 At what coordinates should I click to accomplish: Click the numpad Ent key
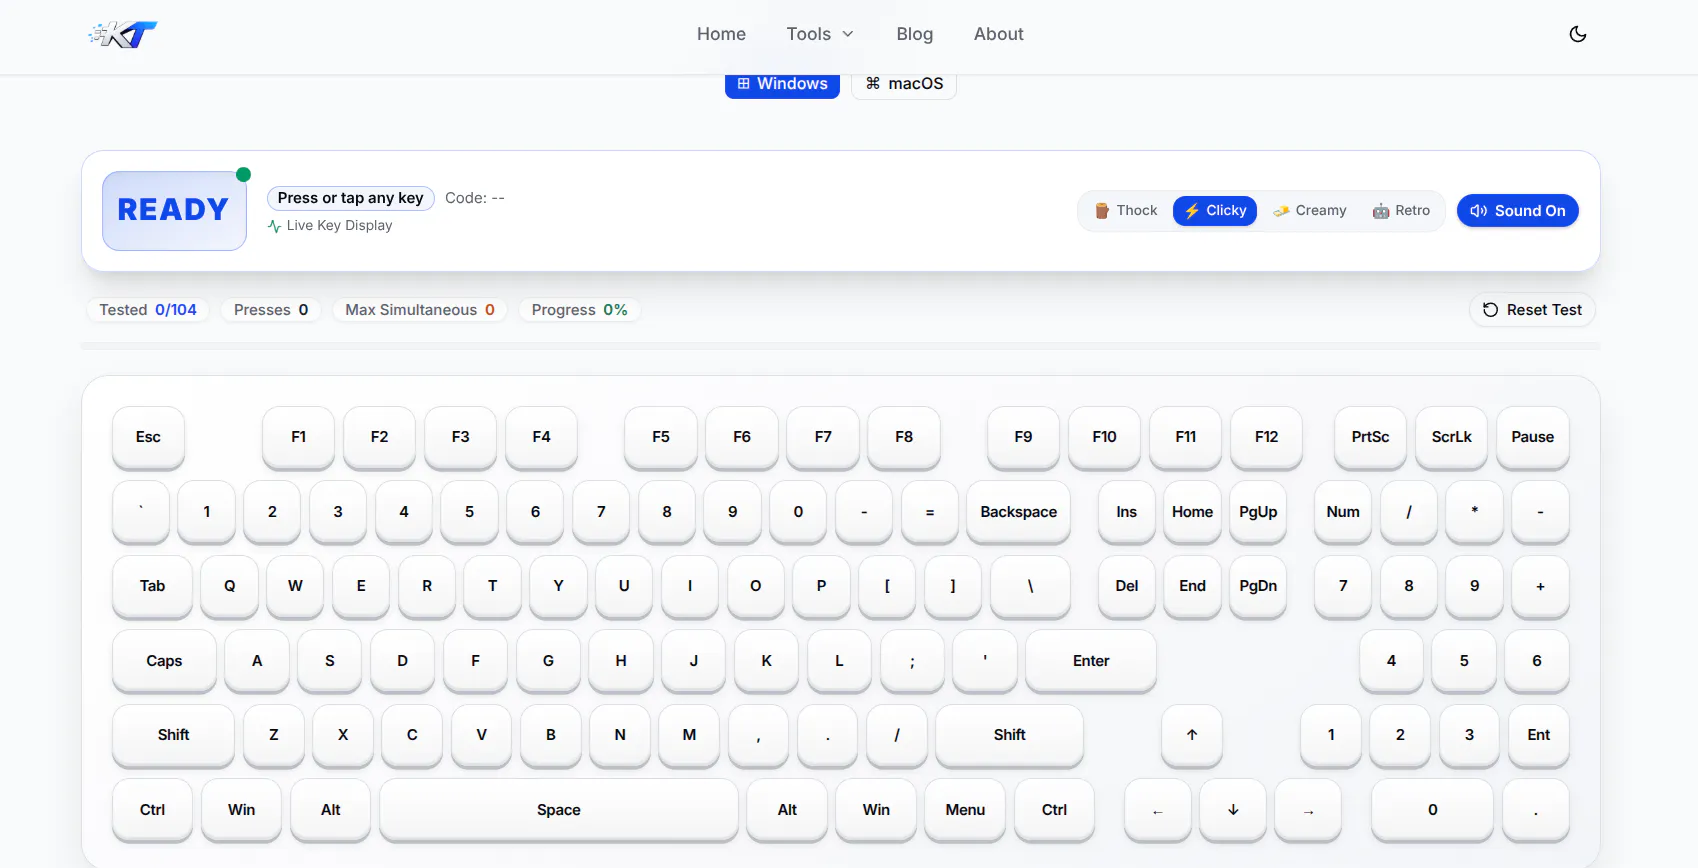pyautogui.click(x=1538, y=735)
